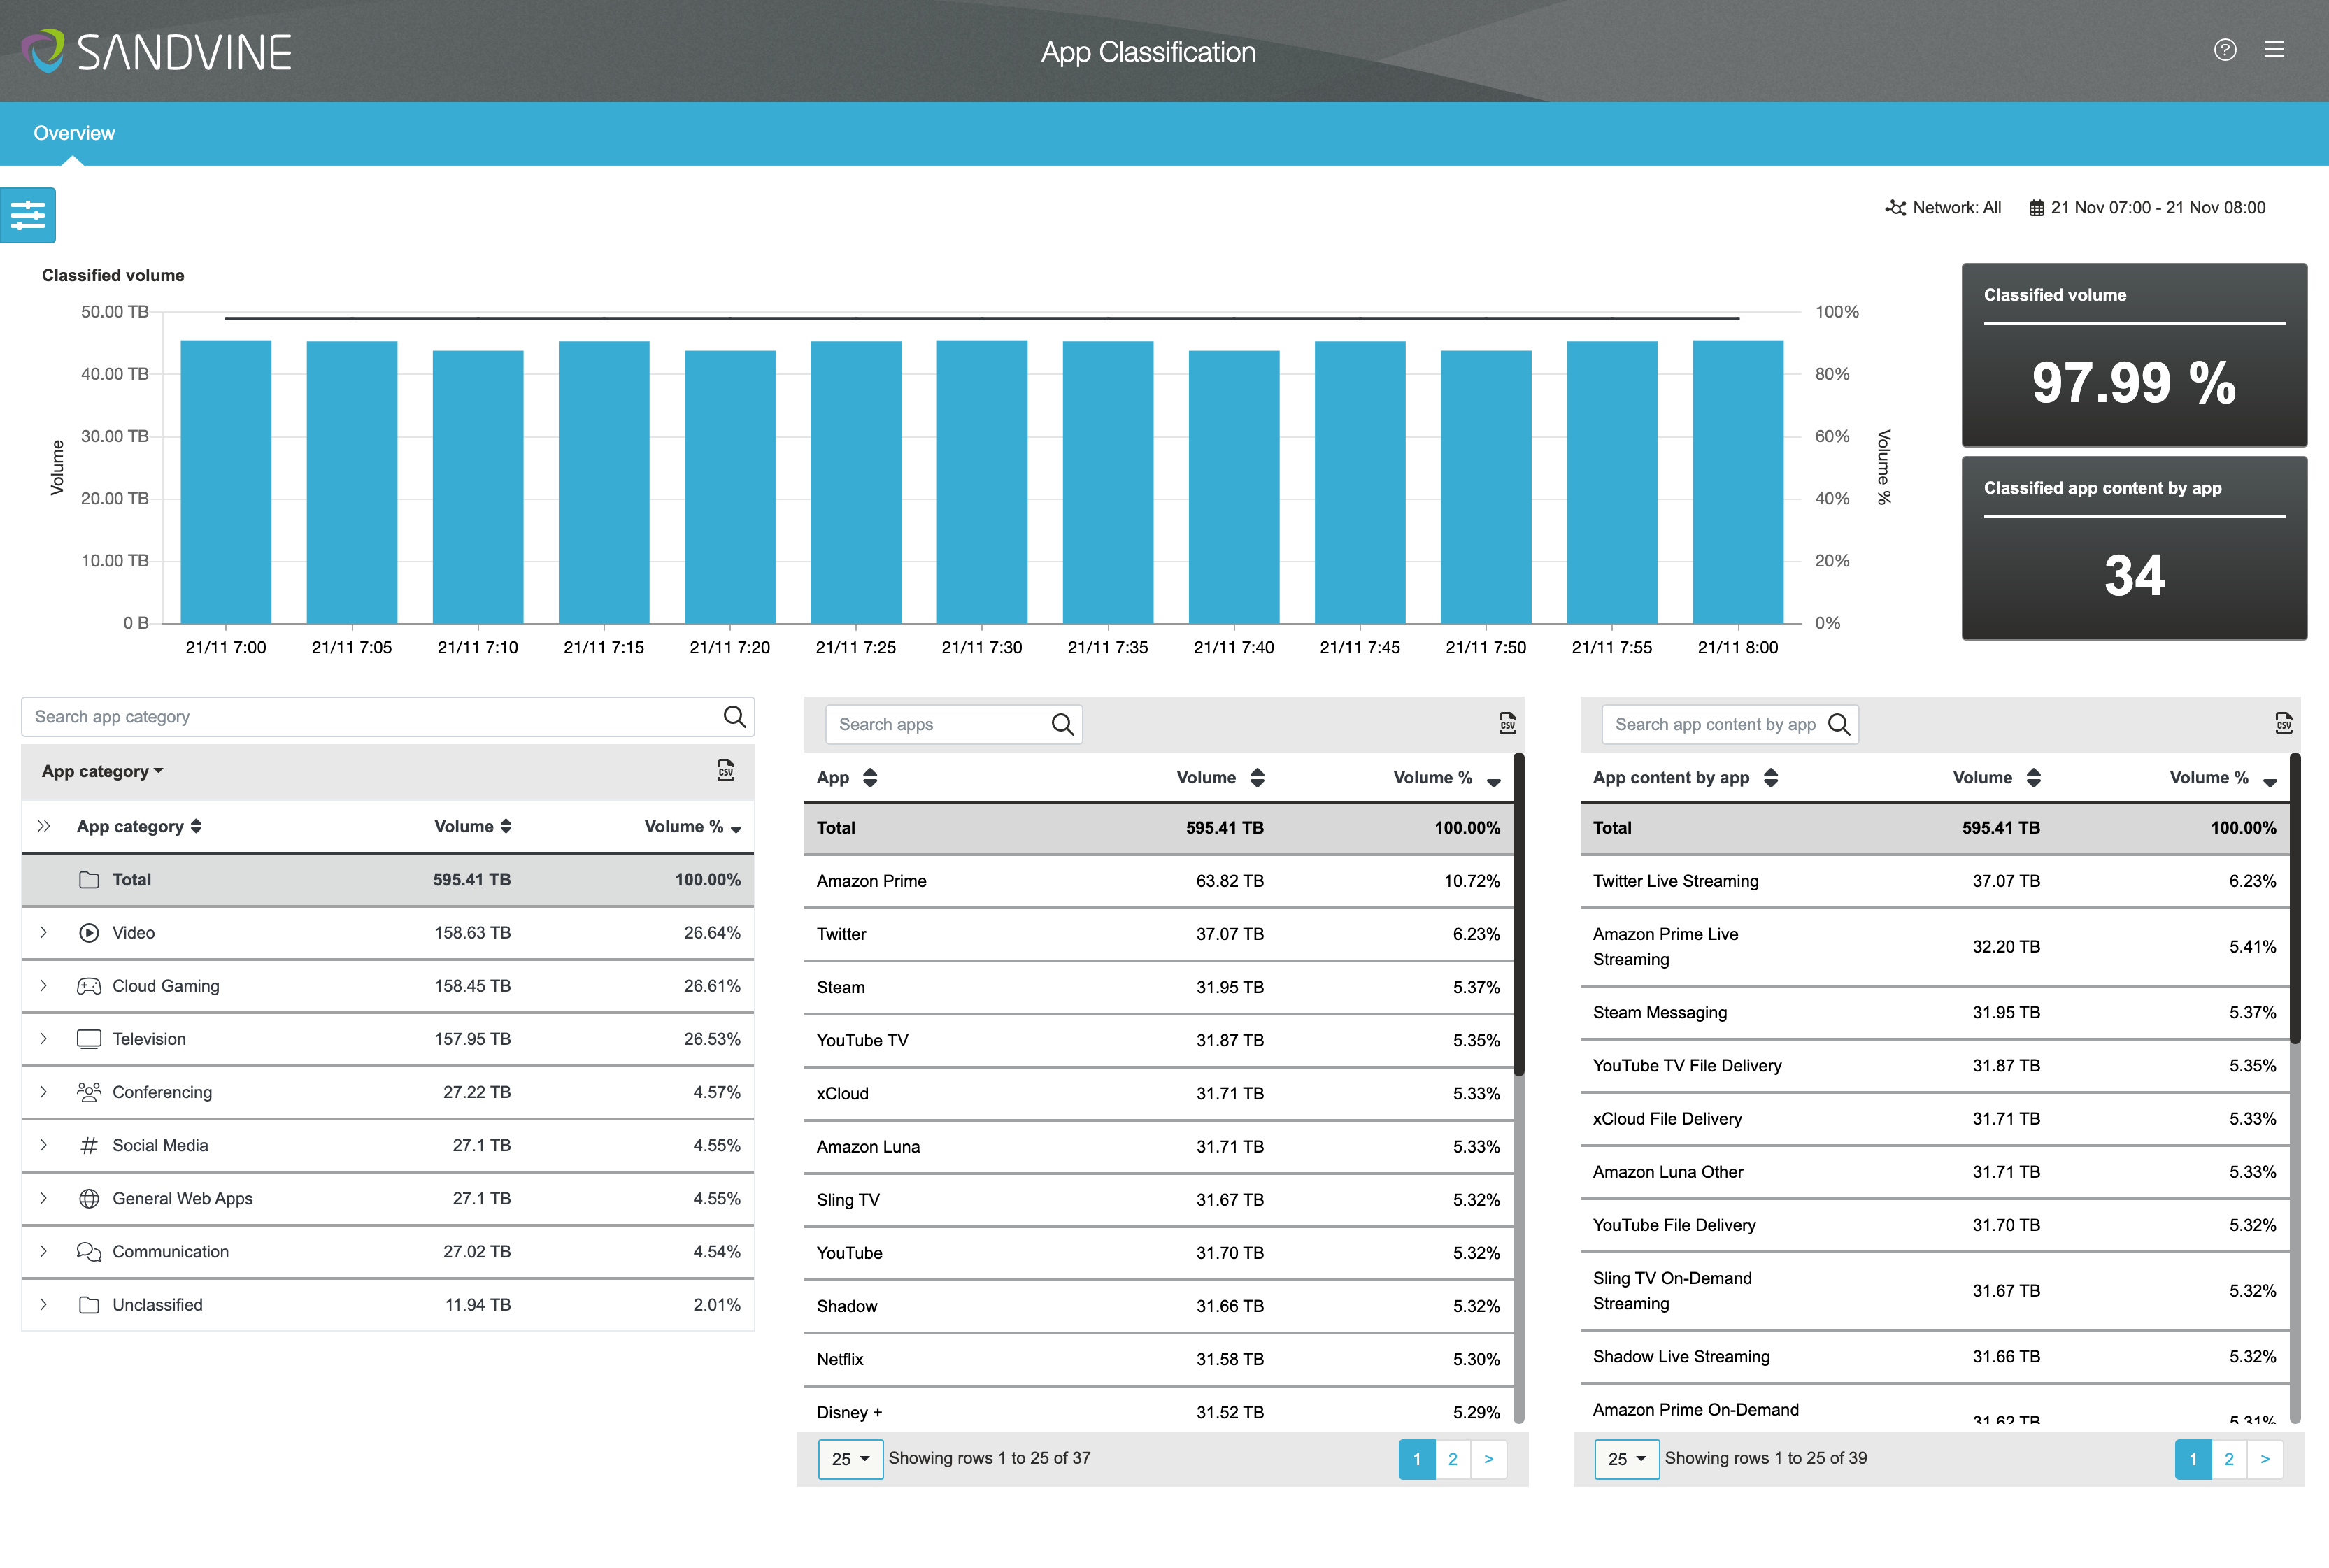Click the Unclassified folder icon
The width and height of the screenshot is (2329, 1568).
click(89, 1305)
